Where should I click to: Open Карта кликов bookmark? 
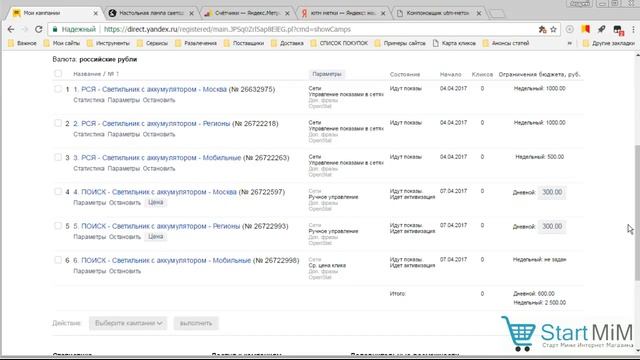coord(454,43)
